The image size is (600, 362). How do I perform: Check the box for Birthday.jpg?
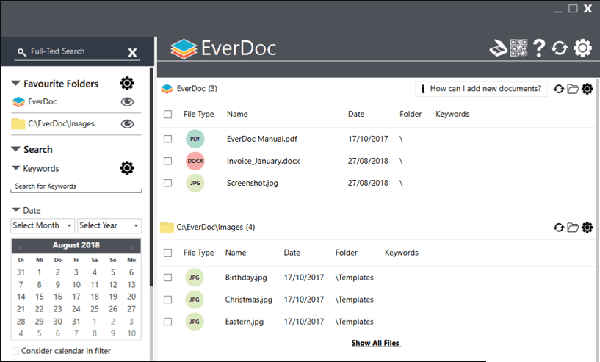(x=168, y=277)
